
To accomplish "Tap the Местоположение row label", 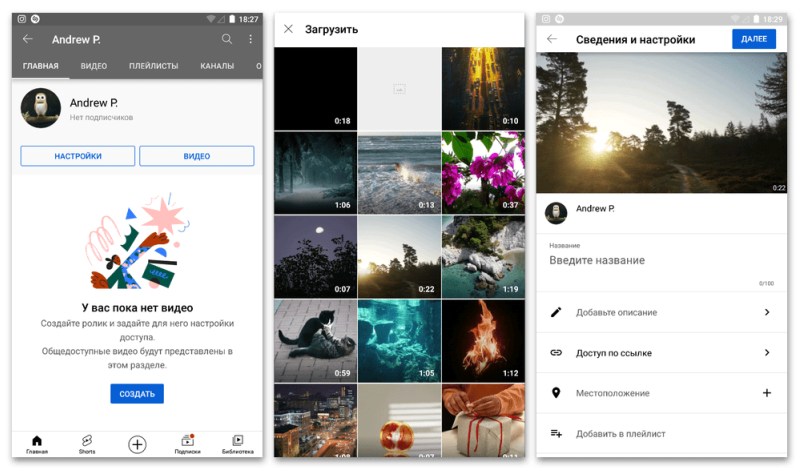I will pyautogui.click(x=613, y=393).
